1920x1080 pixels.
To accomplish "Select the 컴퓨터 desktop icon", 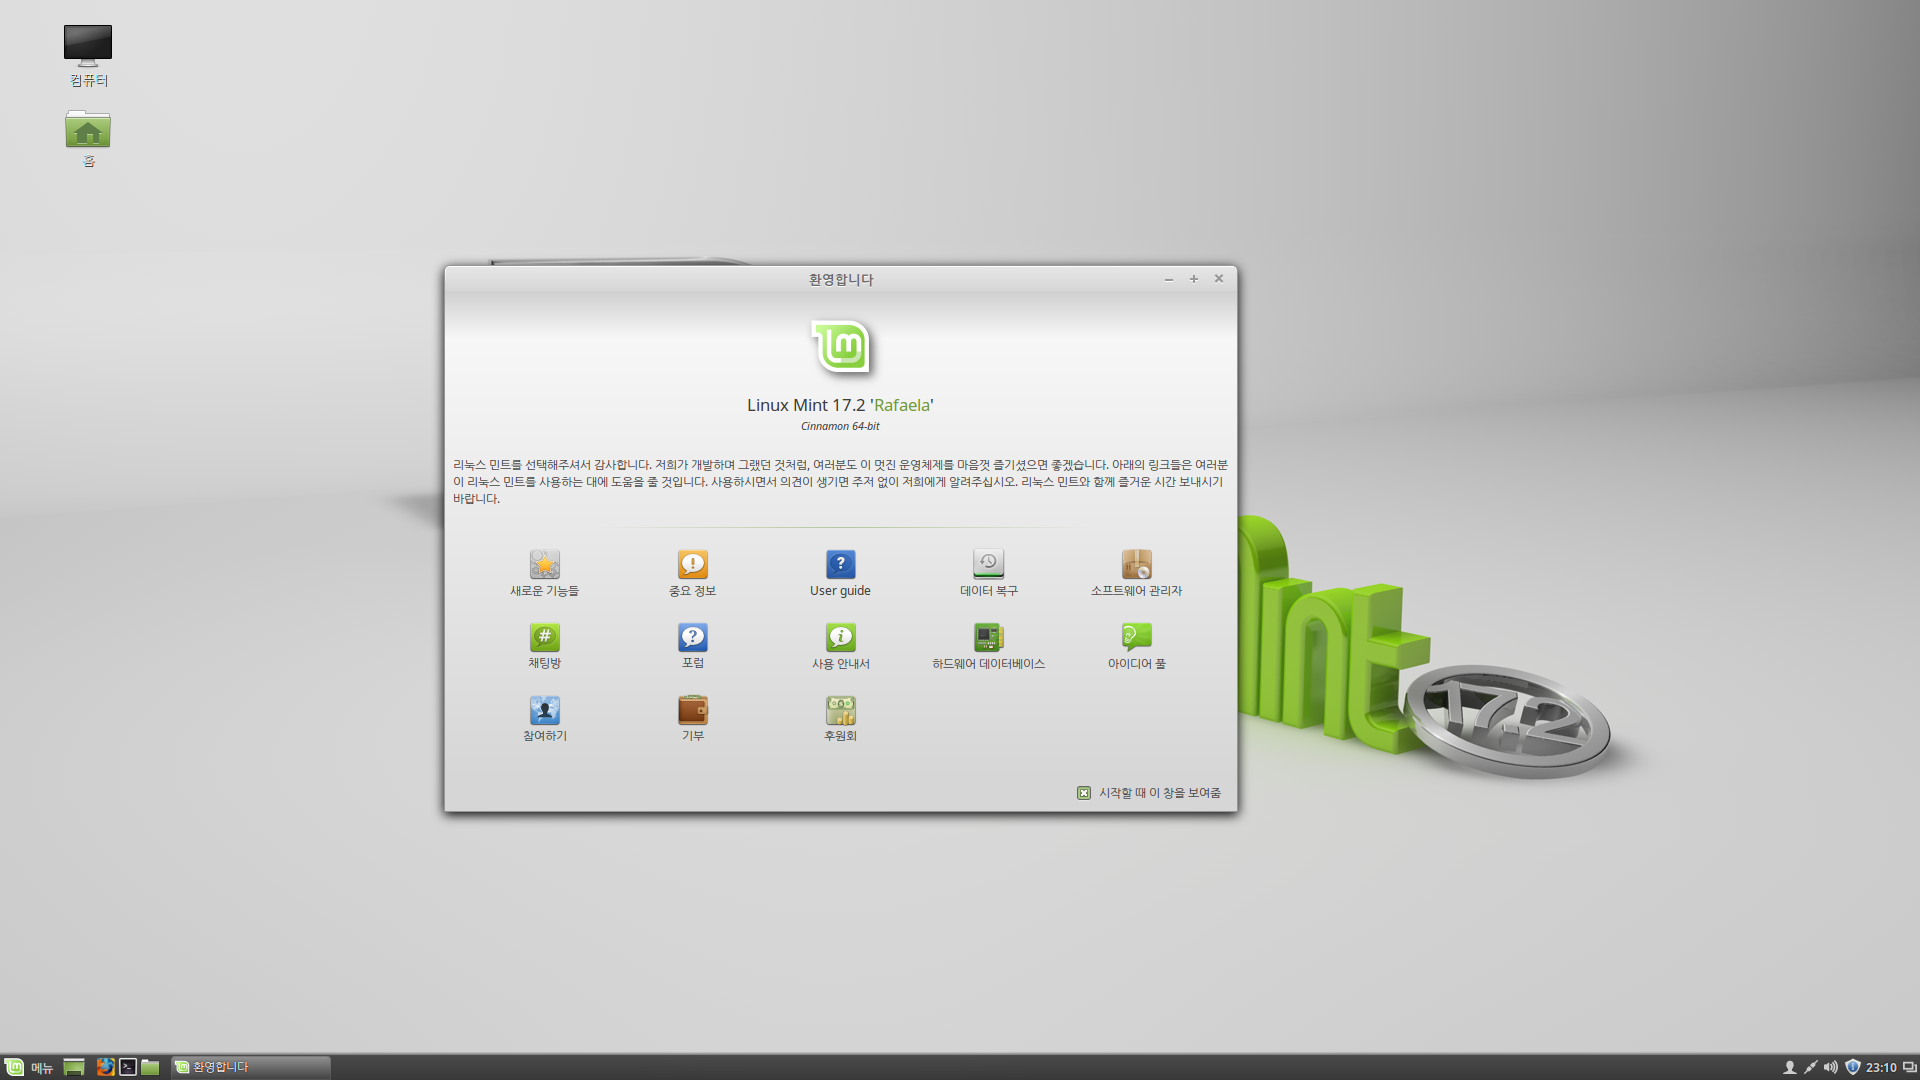I will point(88,56).
